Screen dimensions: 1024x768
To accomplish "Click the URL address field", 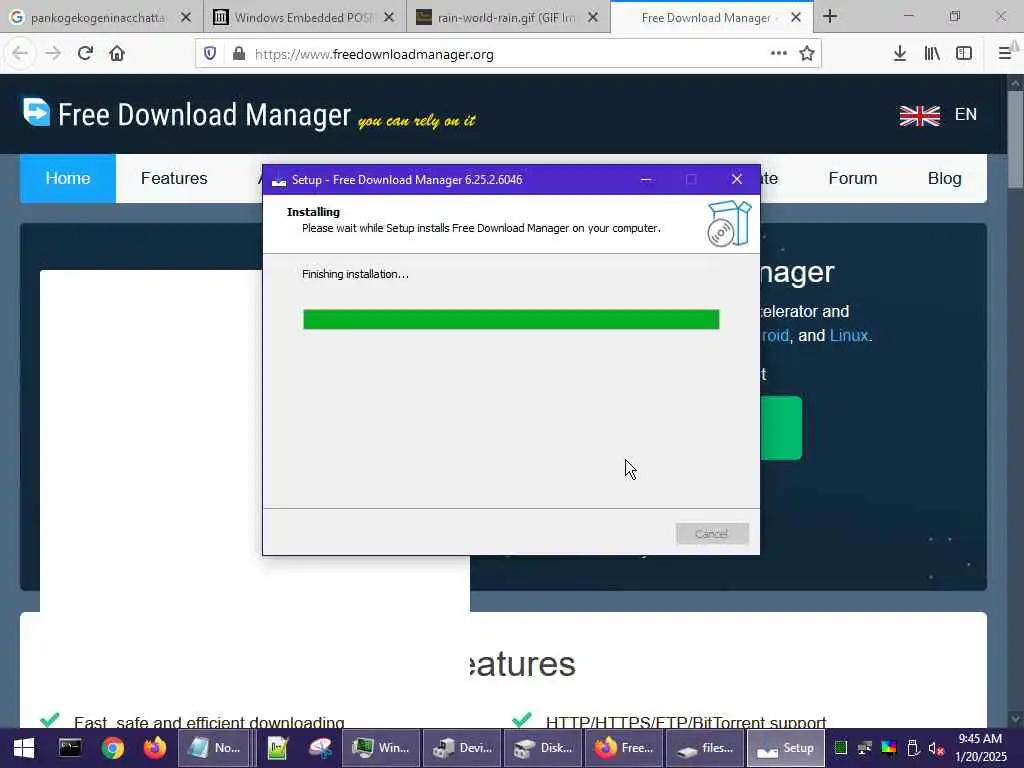I will [x=507, y=54].
